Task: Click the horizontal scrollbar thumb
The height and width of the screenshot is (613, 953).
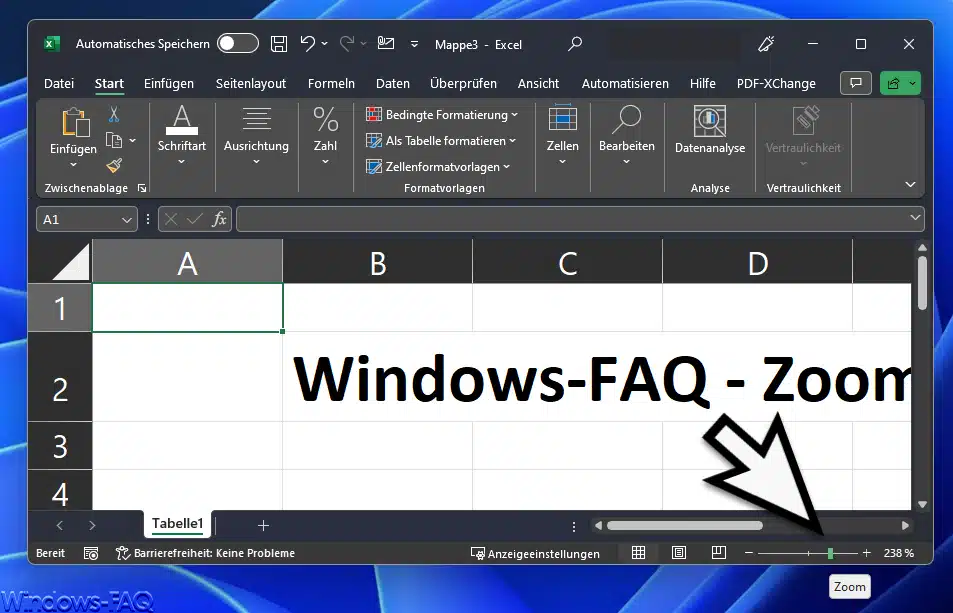Action: (684, 526)
